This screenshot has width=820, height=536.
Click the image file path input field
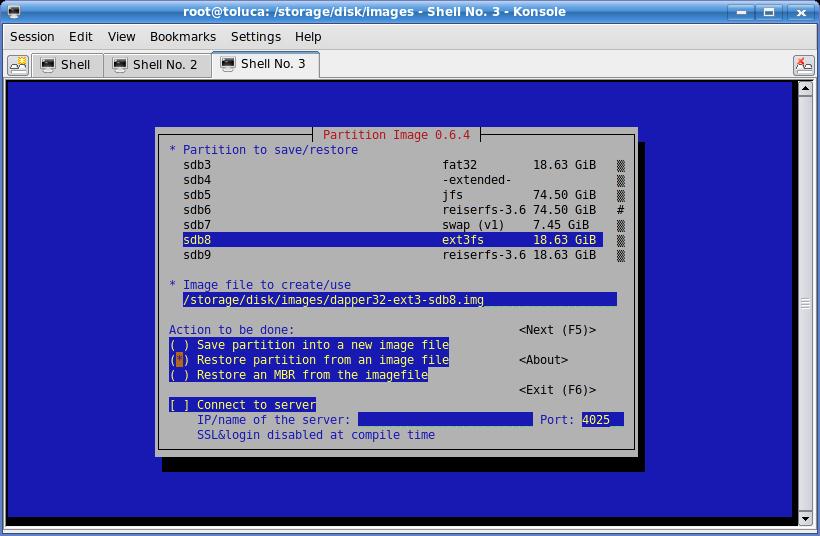coord(398,300)
